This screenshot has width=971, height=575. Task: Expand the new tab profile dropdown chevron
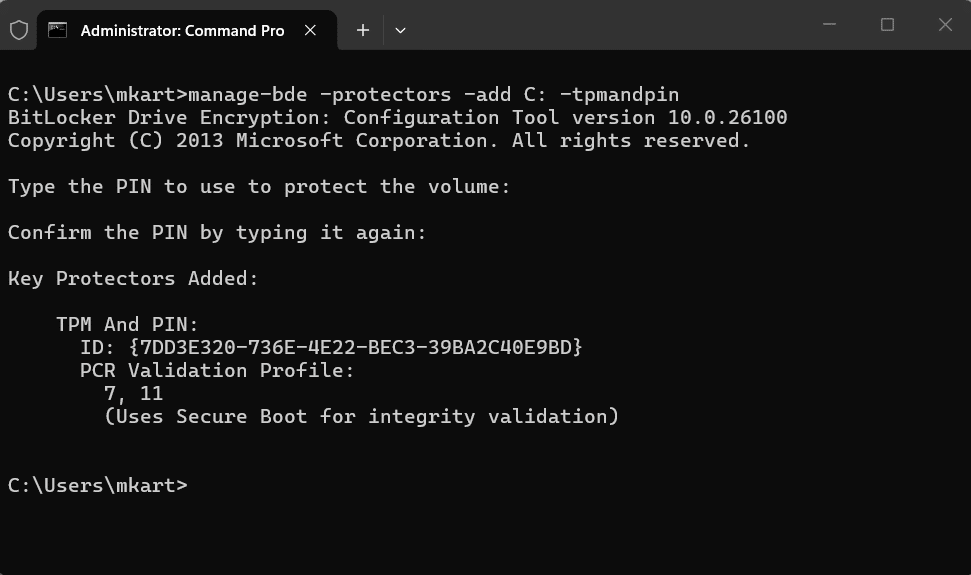pos(400,30)
